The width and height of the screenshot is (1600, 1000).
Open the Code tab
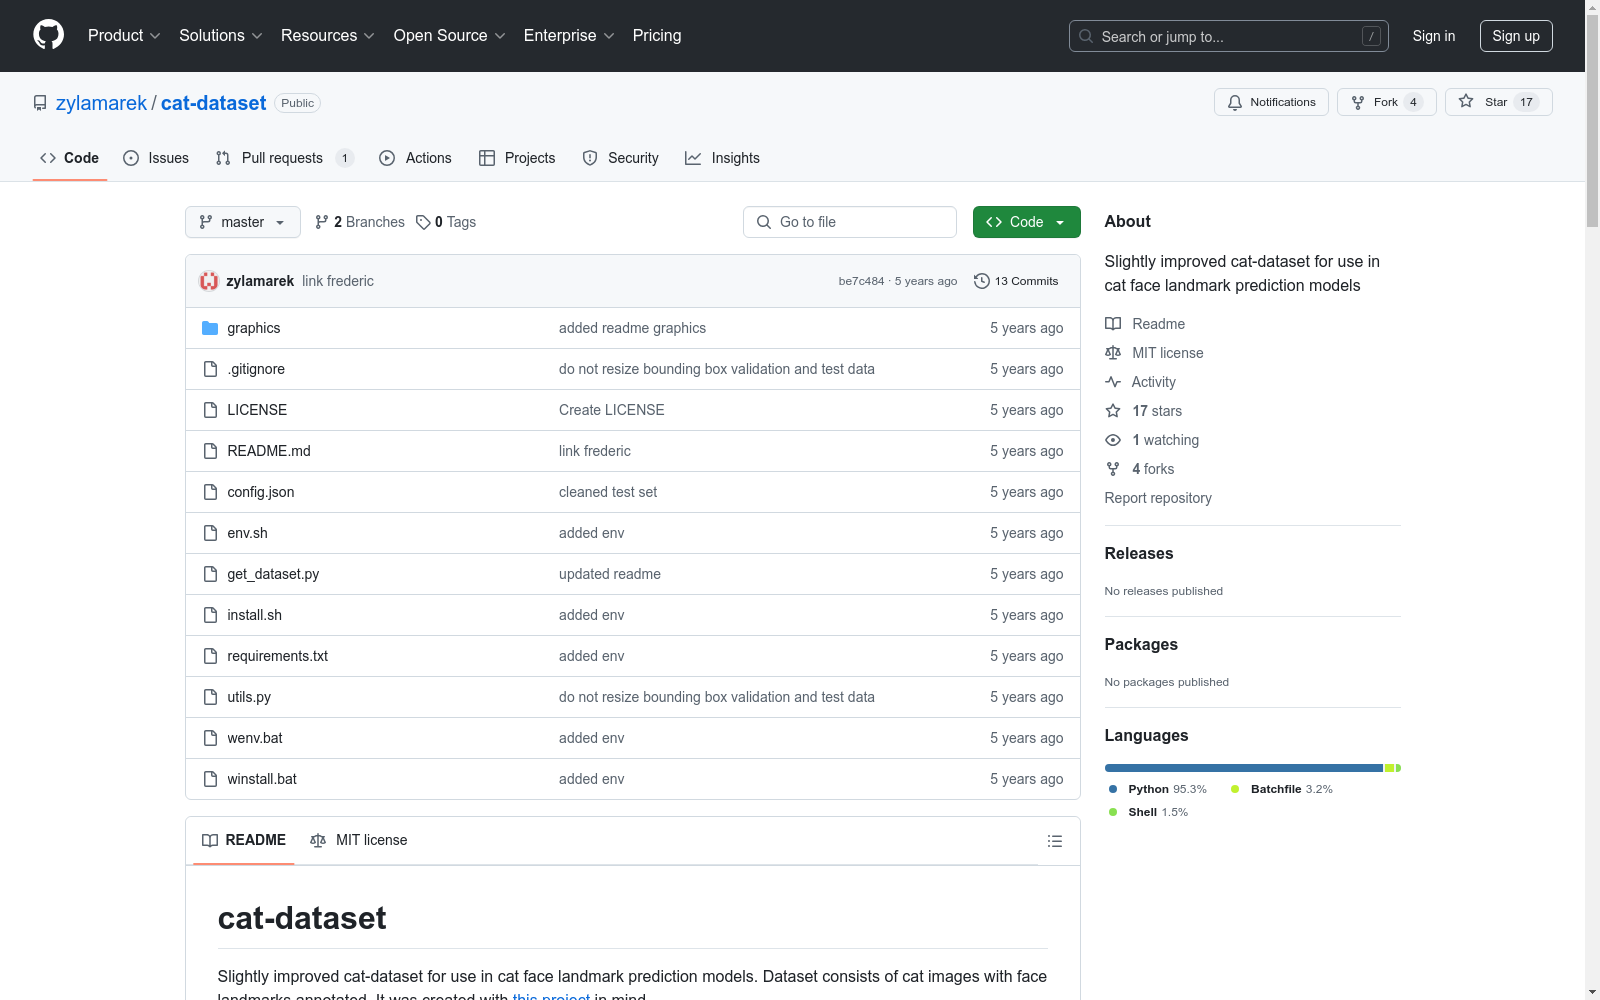70,158
